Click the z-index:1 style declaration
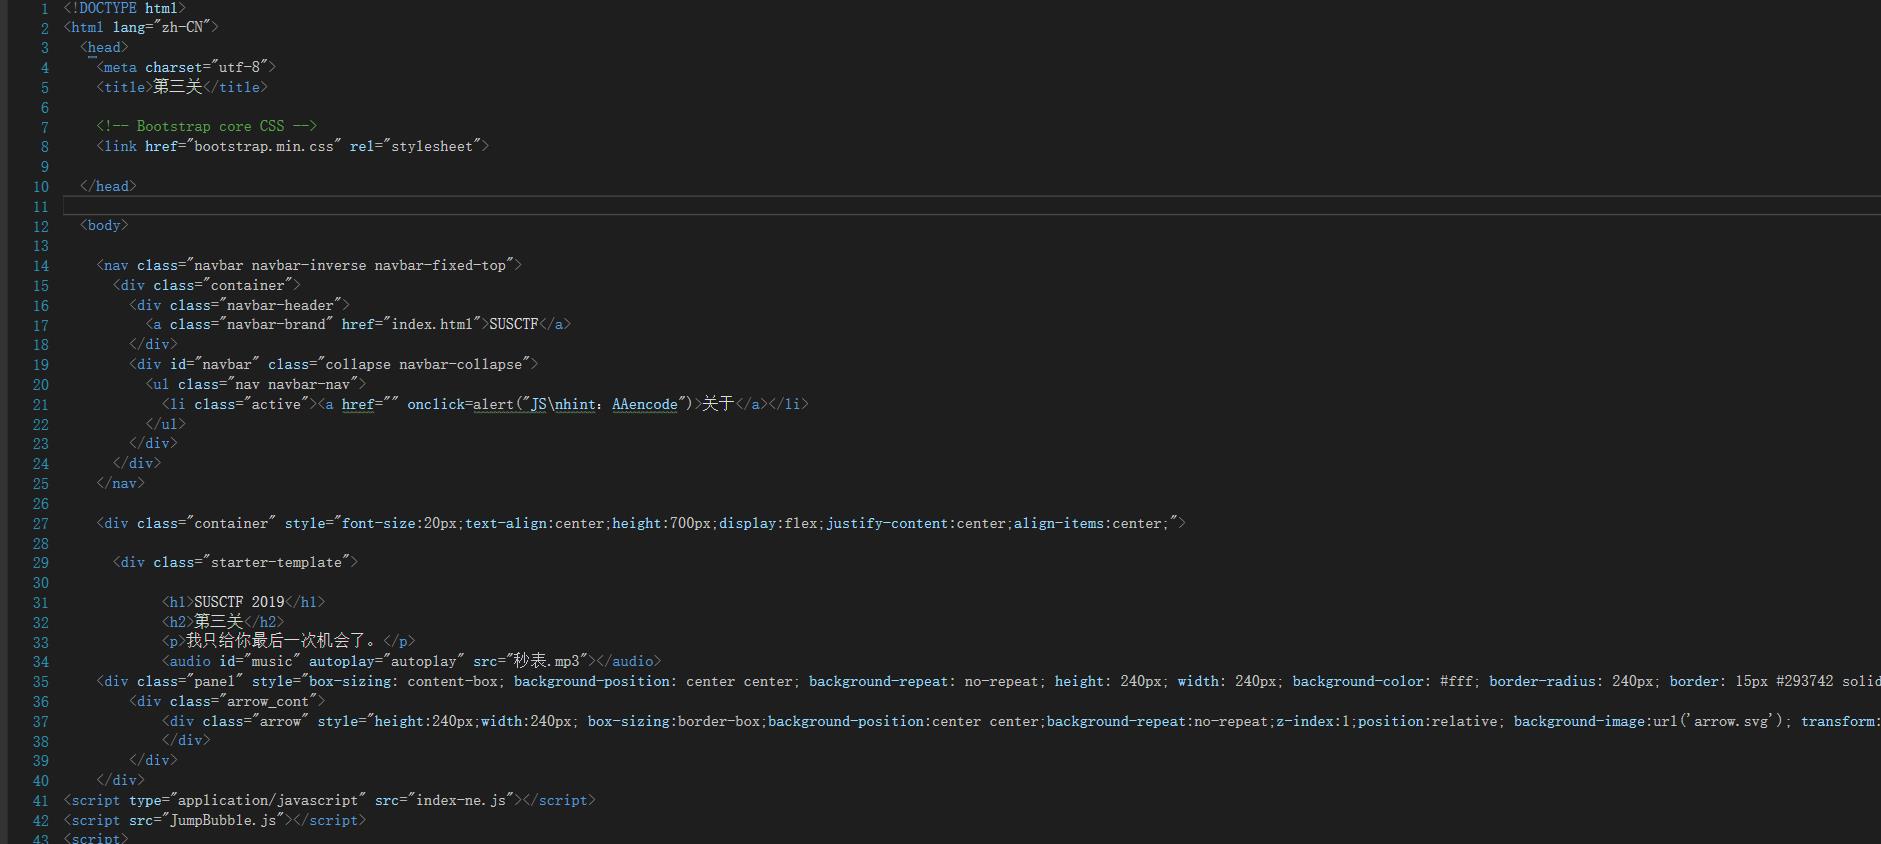This screenshot has height=844, width=1881. pos(1313,721)
